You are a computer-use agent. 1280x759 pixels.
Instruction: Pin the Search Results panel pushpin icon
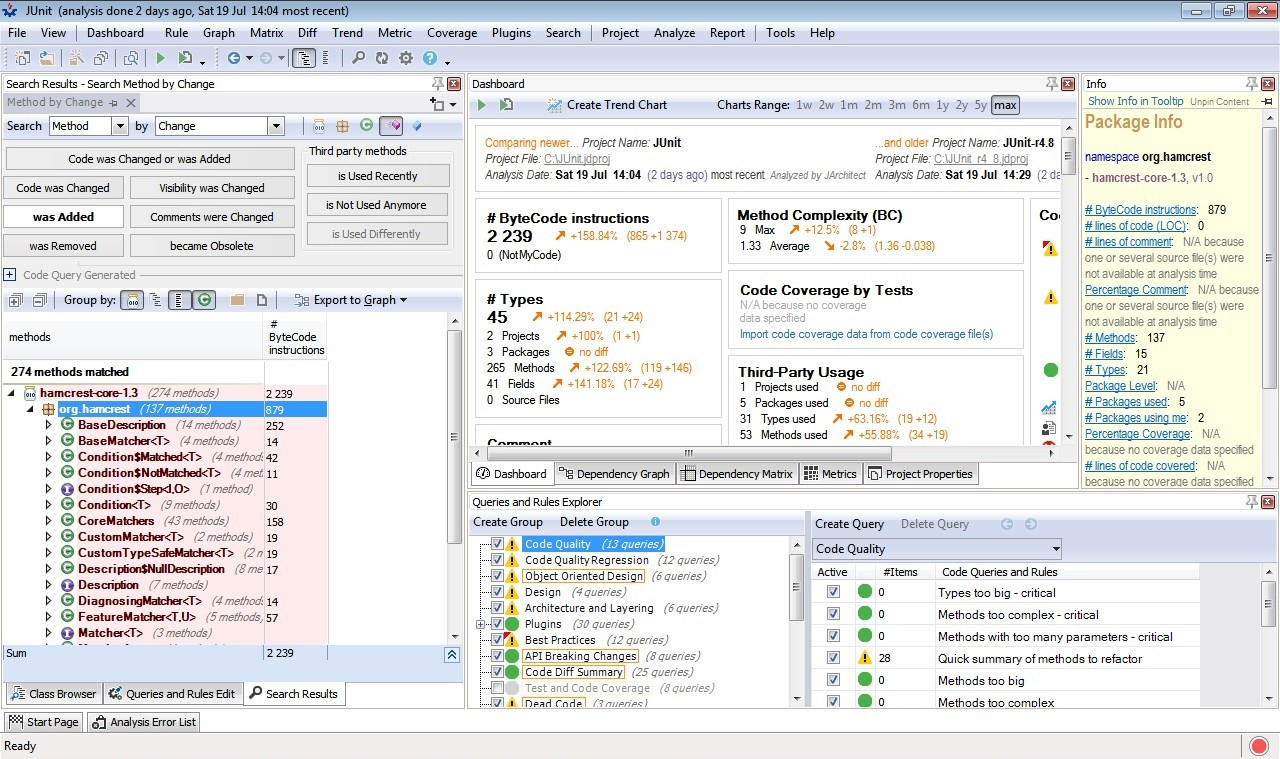pyautogui.click(x=437, y=84)
